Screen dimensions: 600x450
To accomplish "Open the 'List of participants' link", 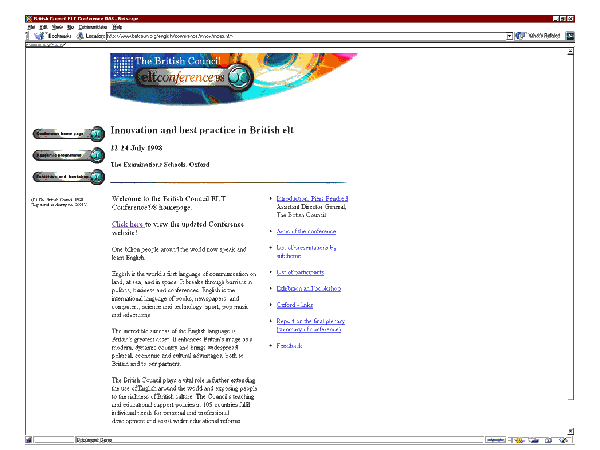I will tap(300, 272).
